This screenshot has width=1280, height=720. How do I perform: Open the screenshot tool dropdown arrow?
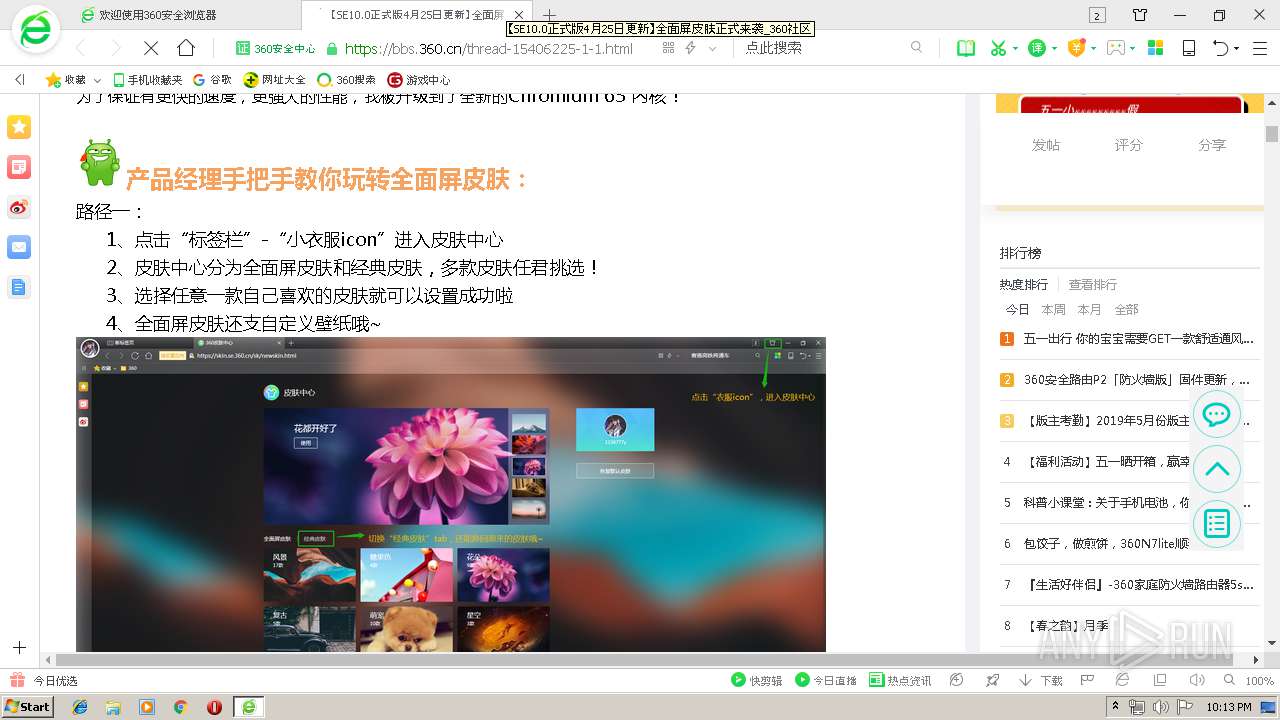1015,48
